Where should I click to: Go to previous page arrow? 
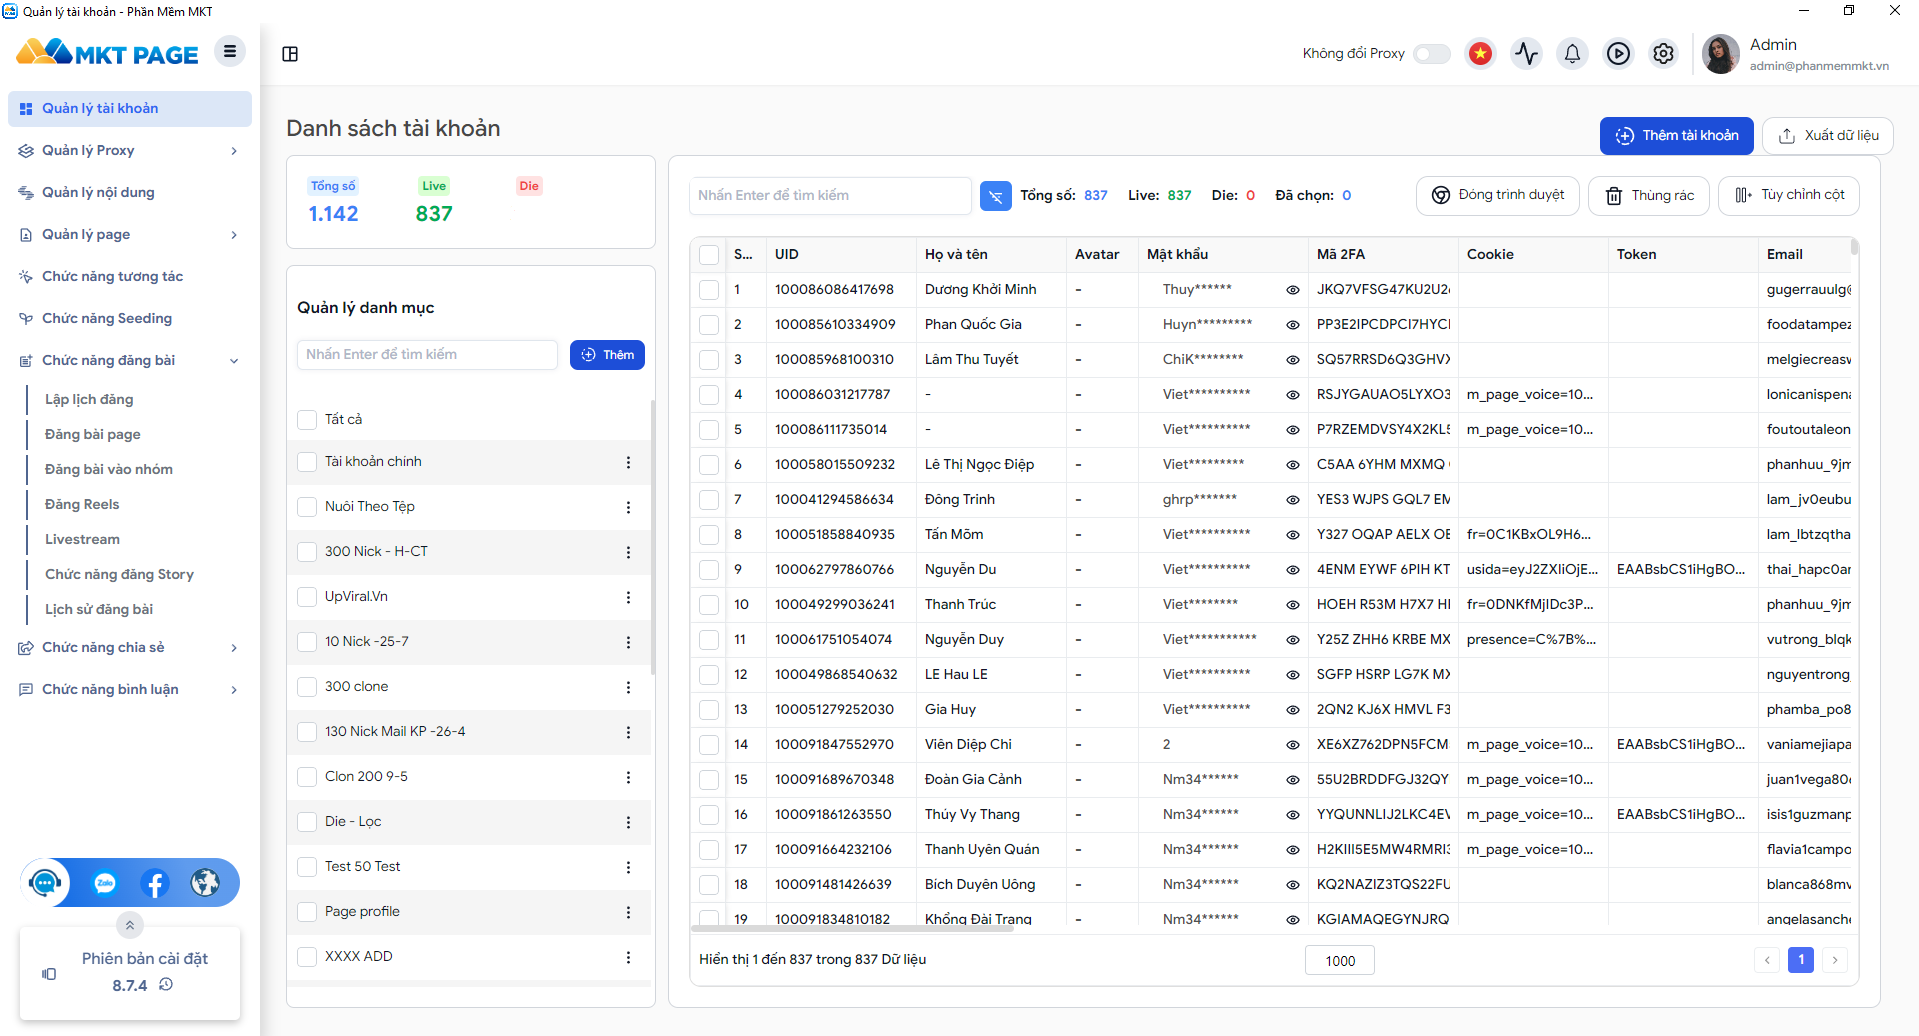(x=1767, y=960)
